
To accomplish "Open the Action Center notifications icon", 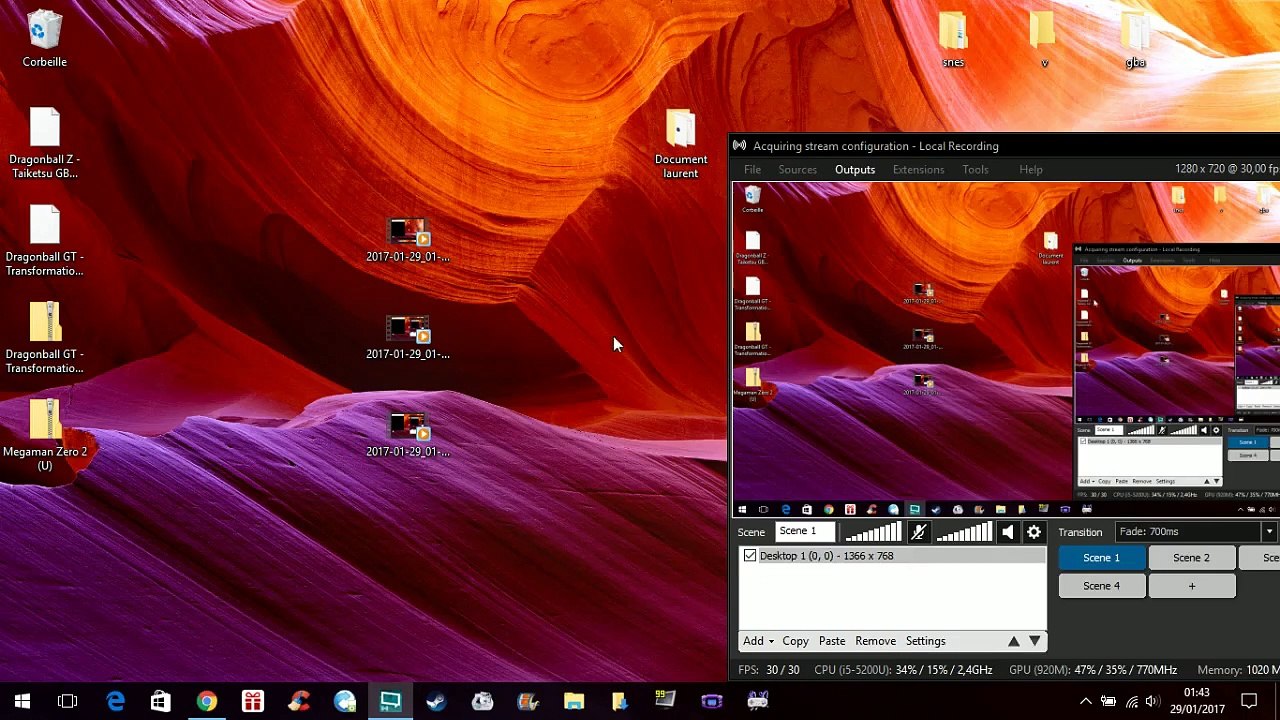I will pos(1249,701).
